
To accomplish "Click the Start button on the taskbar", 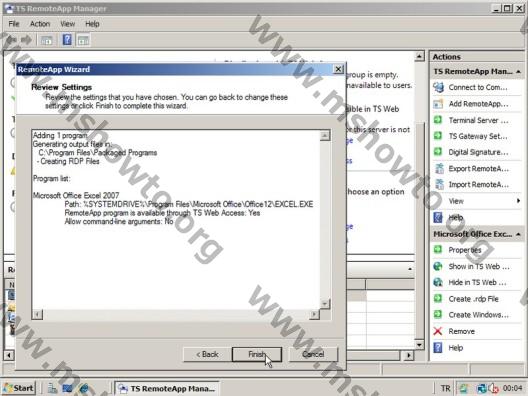I will pyautogui.click(x=19, y=388).
